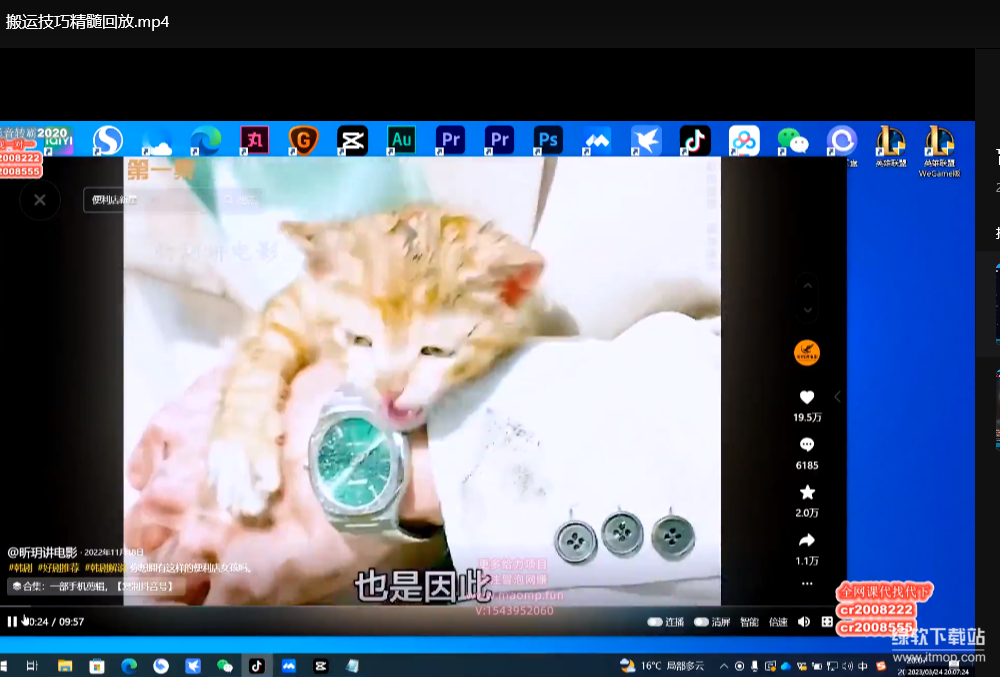The height and width of the screenshot is (677, 1000).
Task: Switch to CapCut on the taskbar
Action: [320, 666]
